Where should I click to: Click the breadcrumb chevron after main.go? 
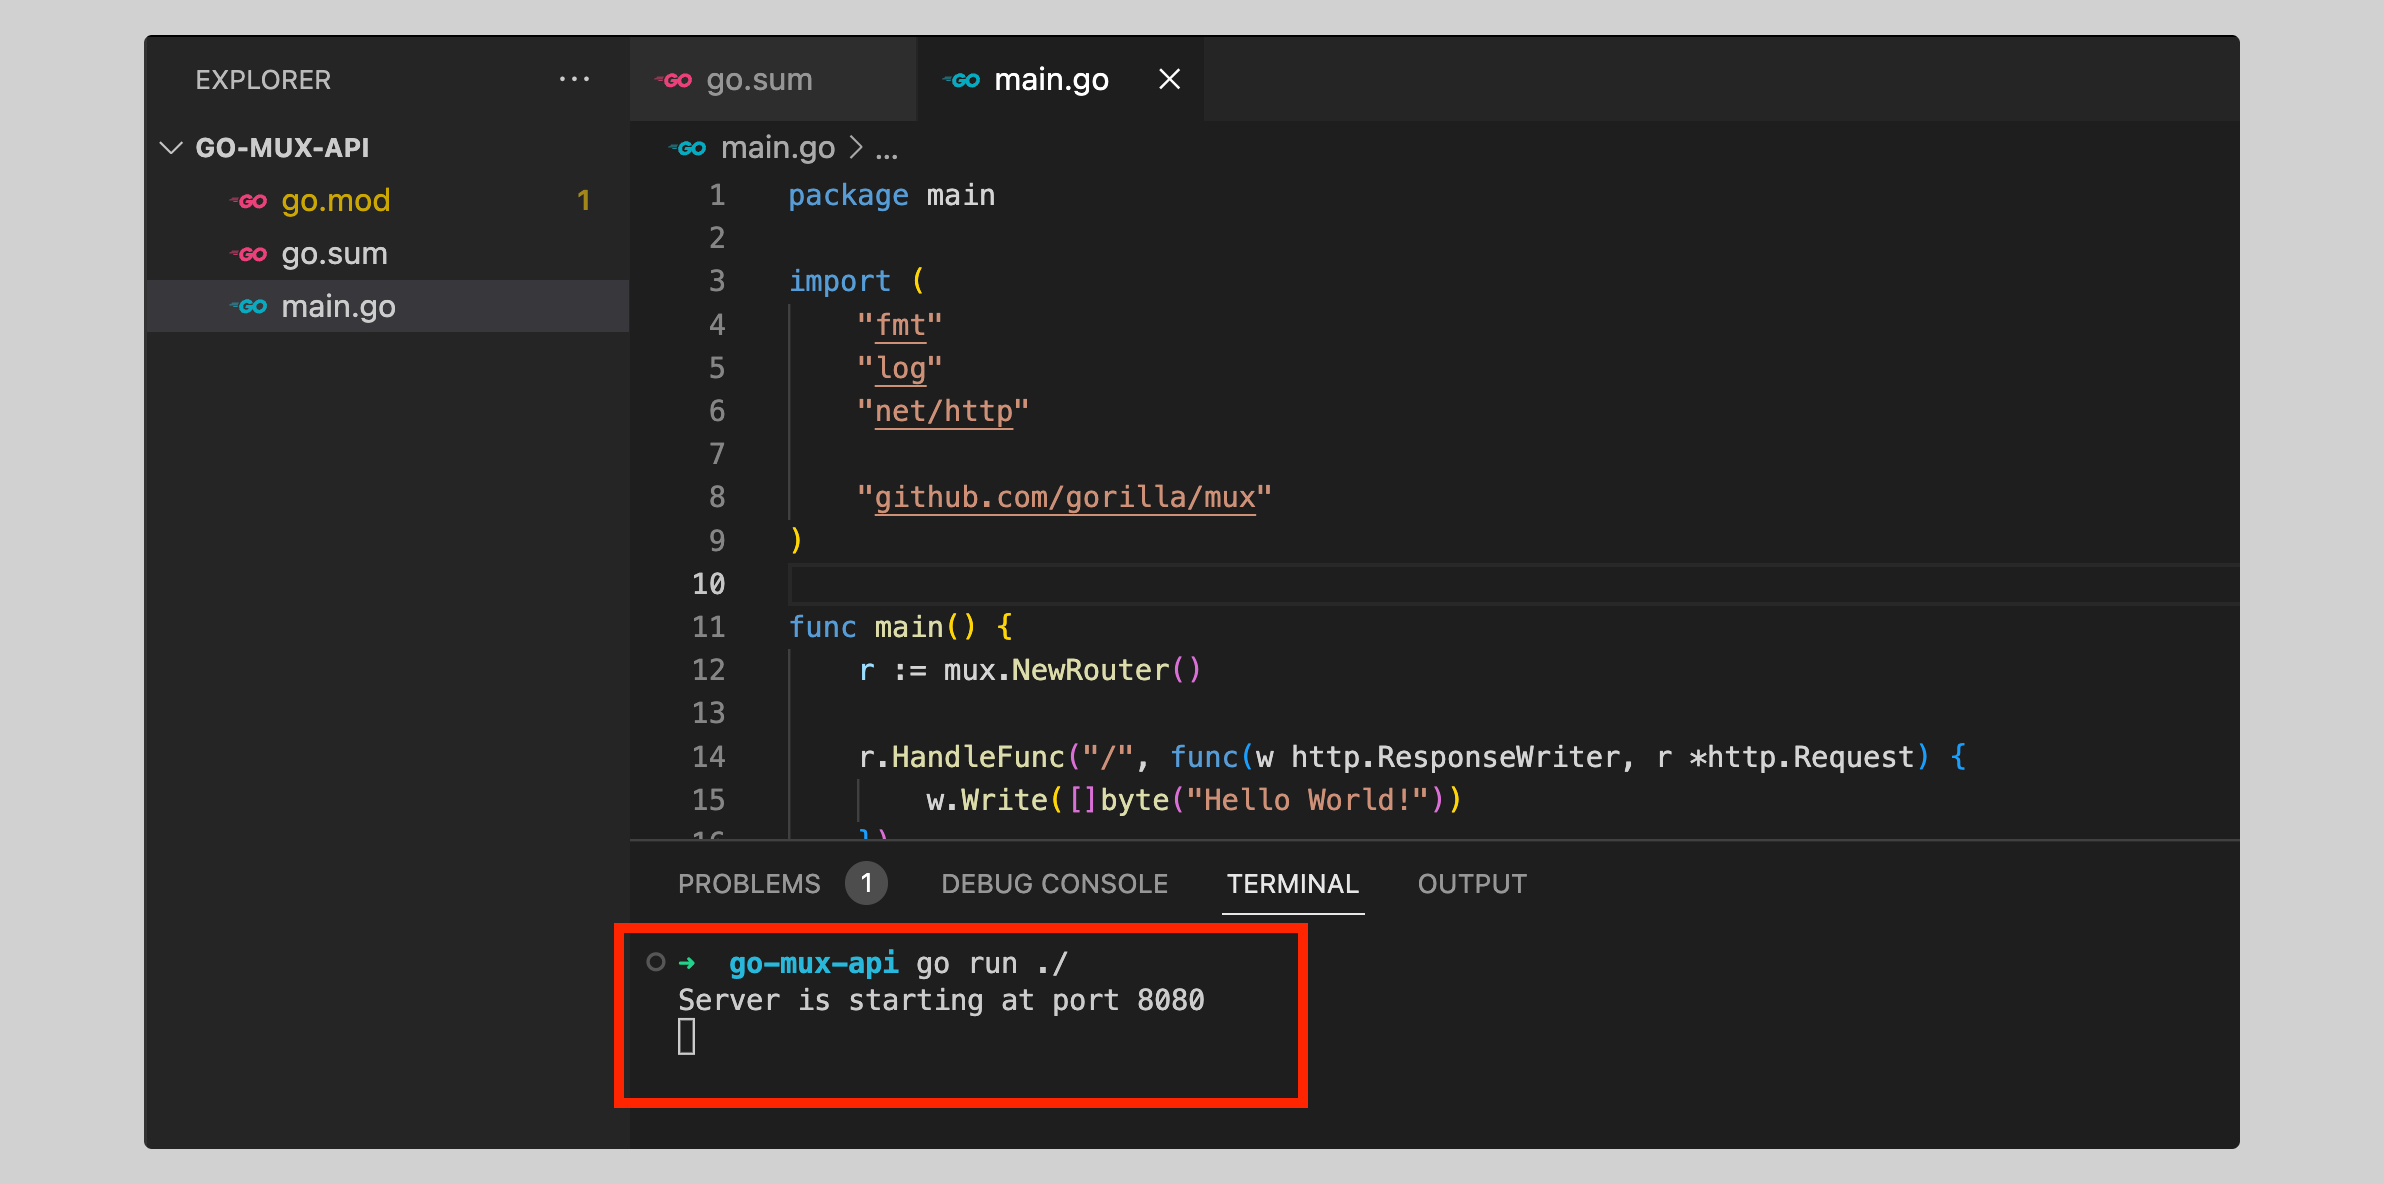[x=856, y=148]
